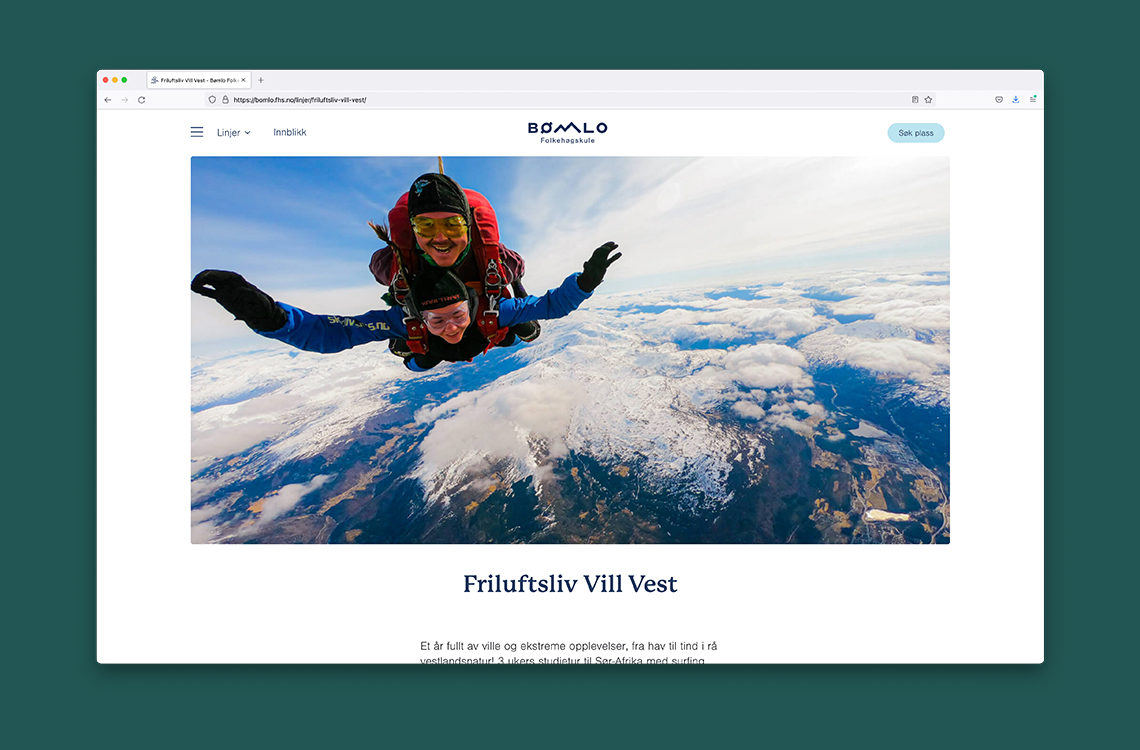Image resolution: width=1140 pixels, height=750 pixels.
Task: Open the browser application menu
Action: pos(1032,100)
